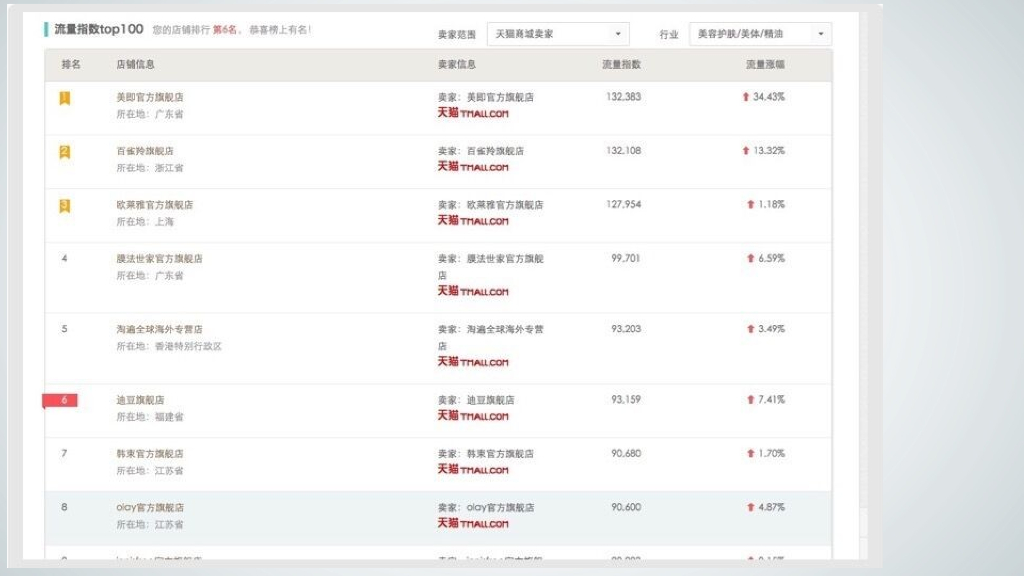This screenshot has height=576, width=1024.
Task: Open the 卖家范围 seller scope dropdown
Action: click(x=556, y=33)
